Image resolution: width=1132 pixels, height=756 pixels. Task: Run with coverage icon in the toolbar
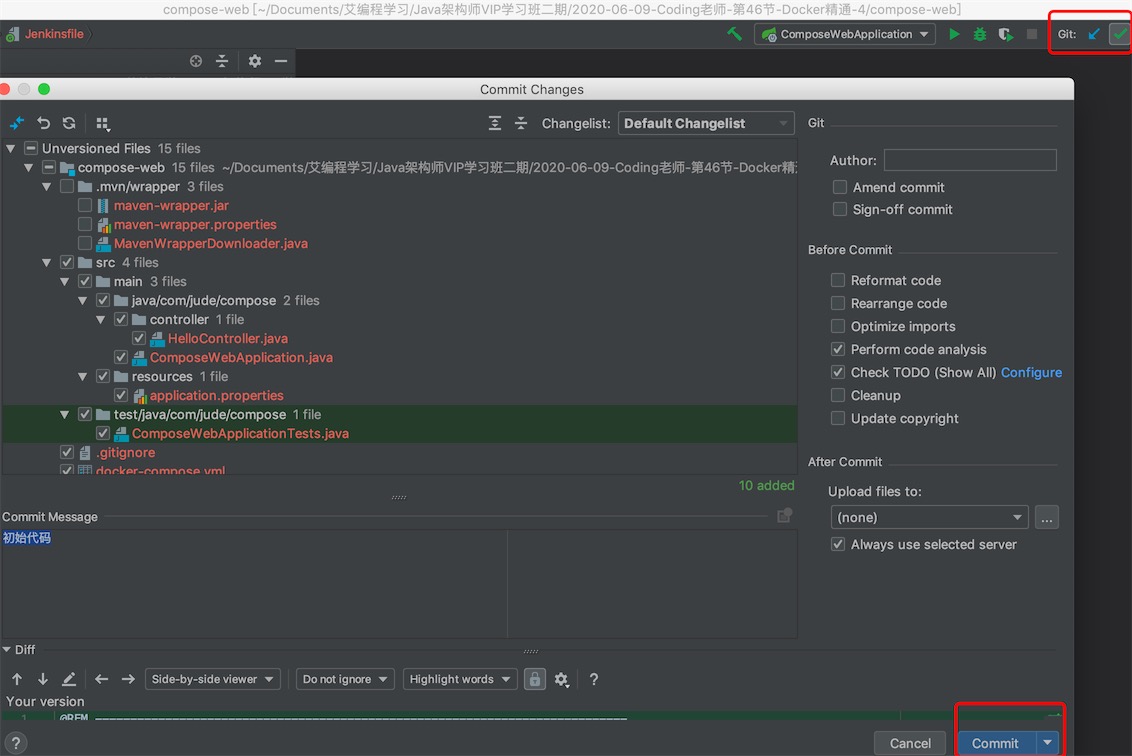(1006, 34)
